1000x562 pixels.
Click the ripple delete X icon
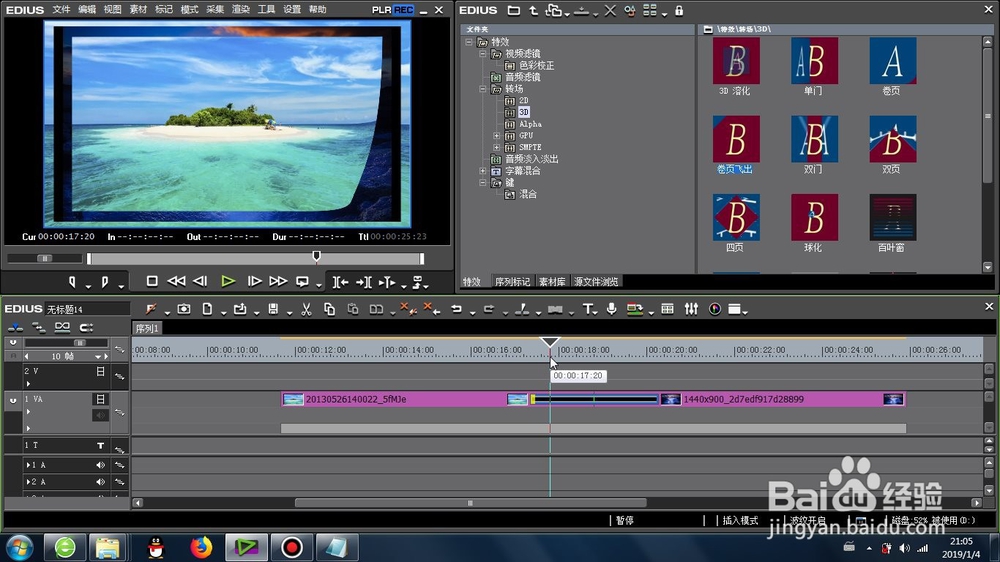coord(432,309)
